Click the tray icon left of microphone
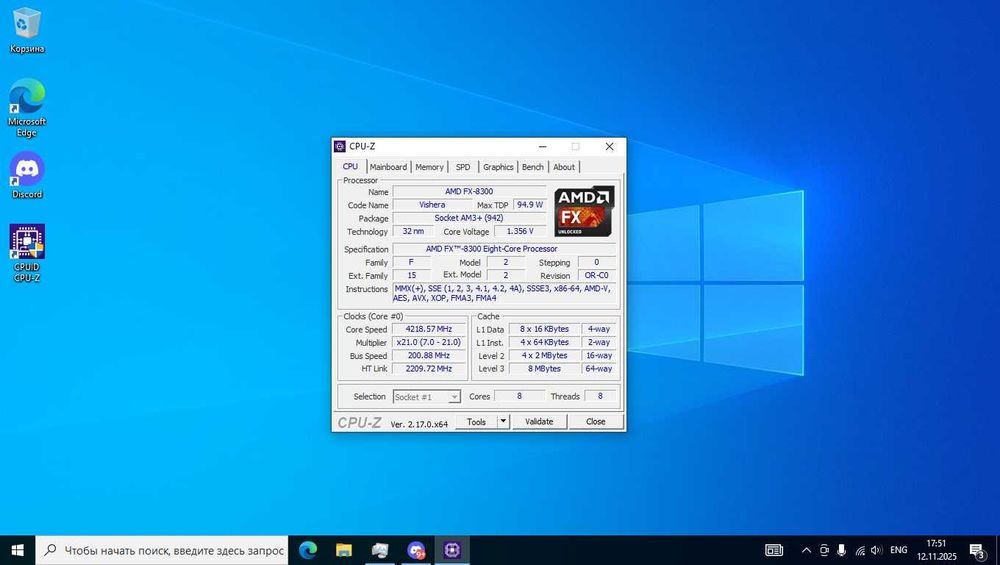 click(824, 550)
